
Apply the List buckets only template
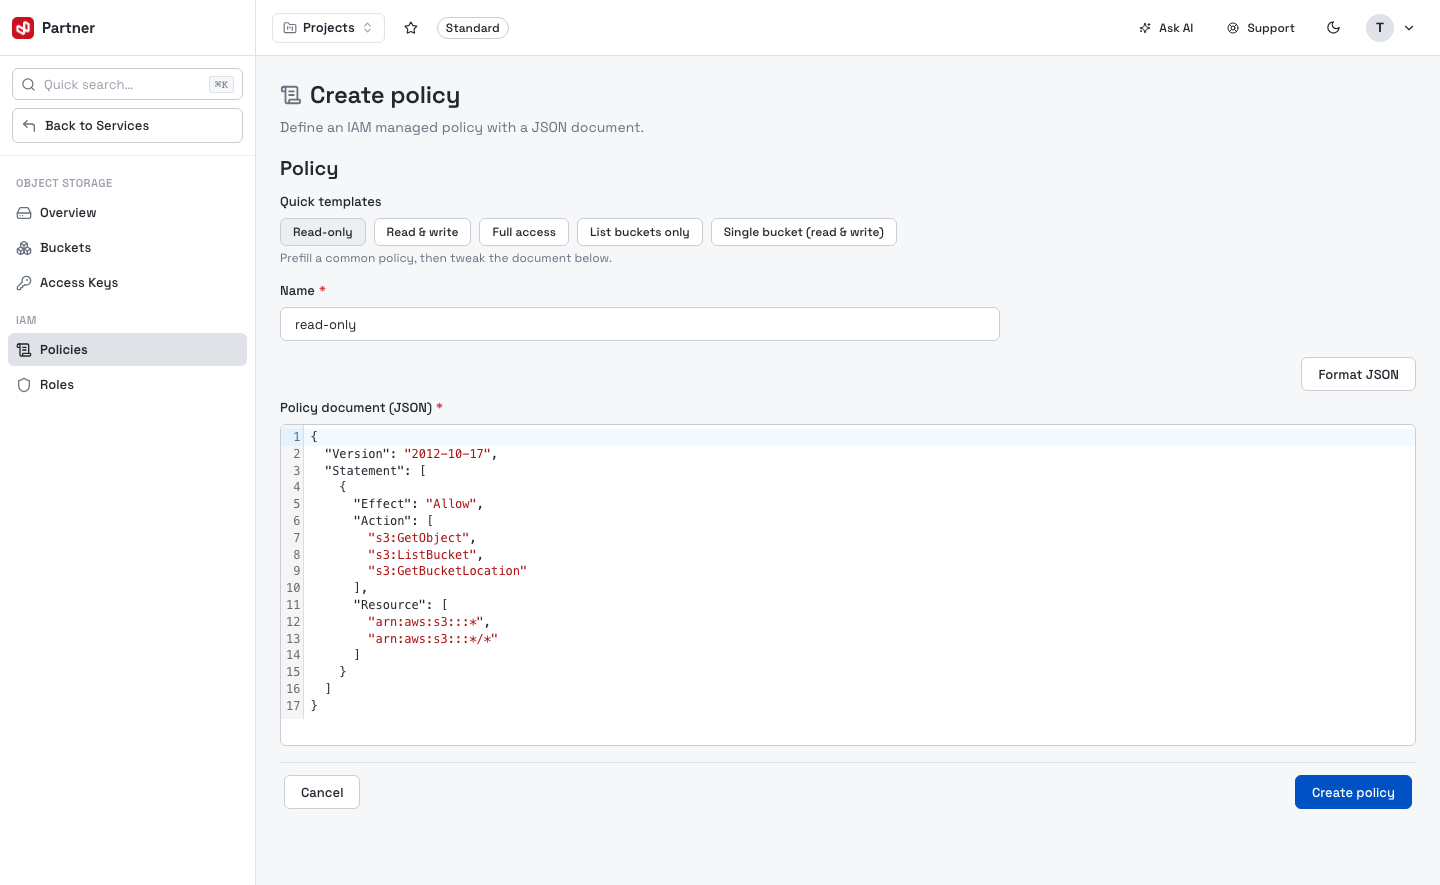(x=640, y=232)
